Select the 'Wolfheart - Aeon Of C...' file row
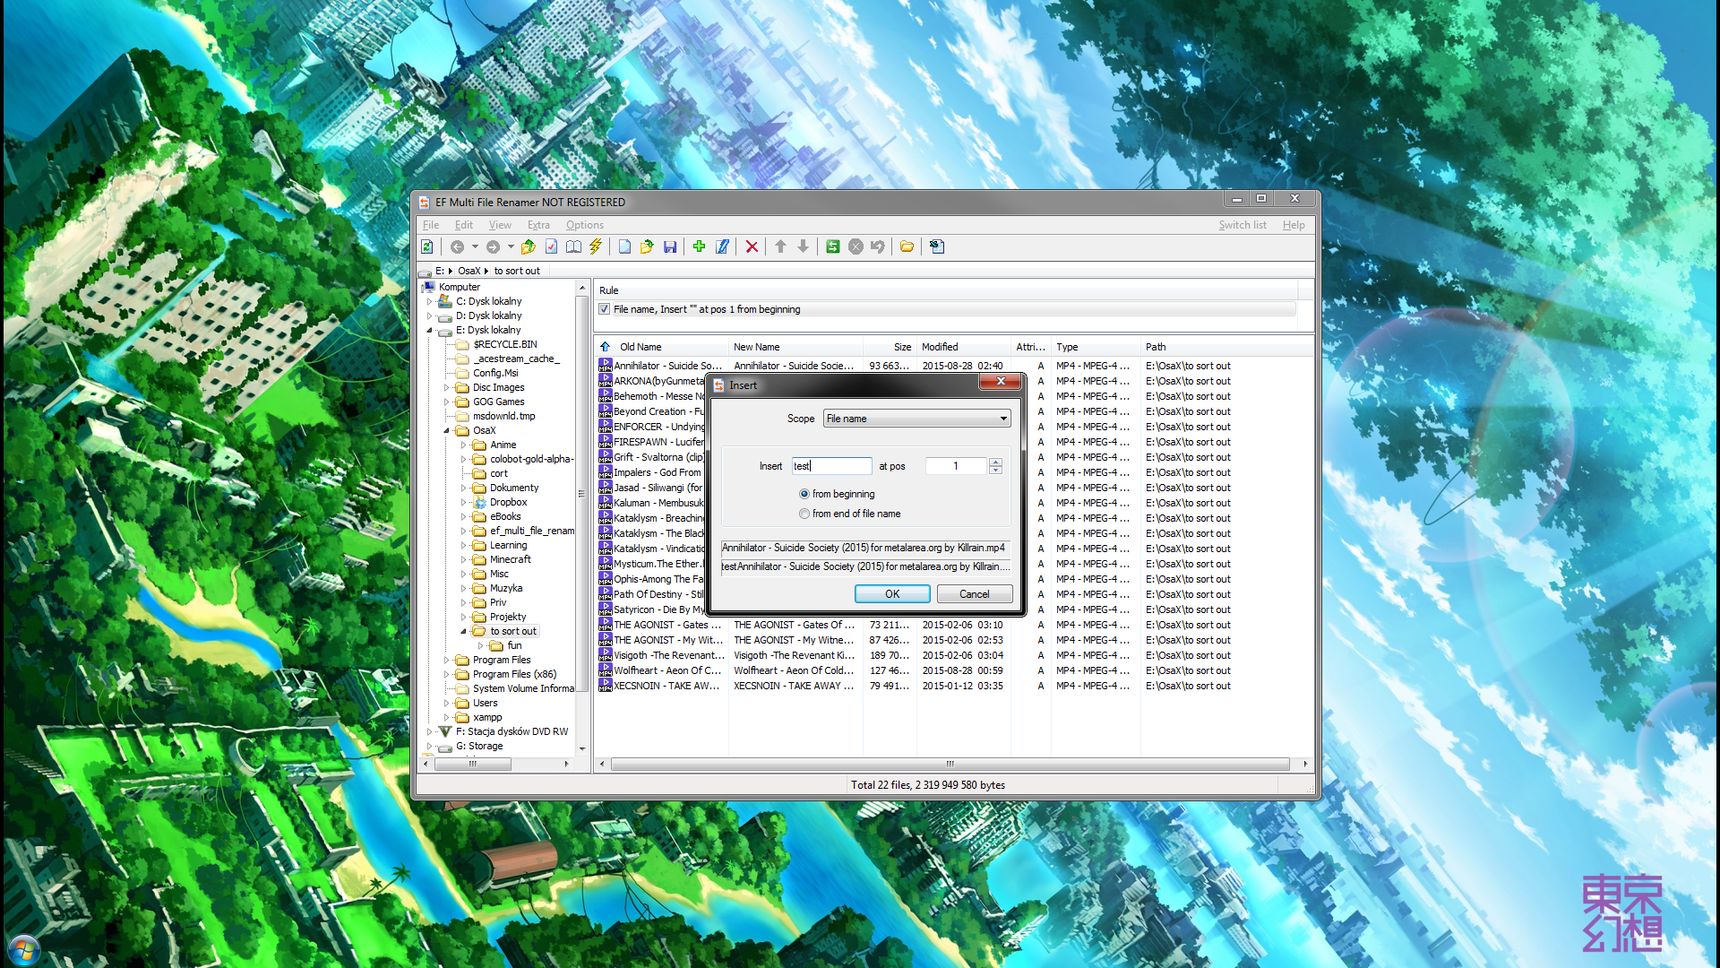This screenshot has width=1720, height=968. [955, 671]
